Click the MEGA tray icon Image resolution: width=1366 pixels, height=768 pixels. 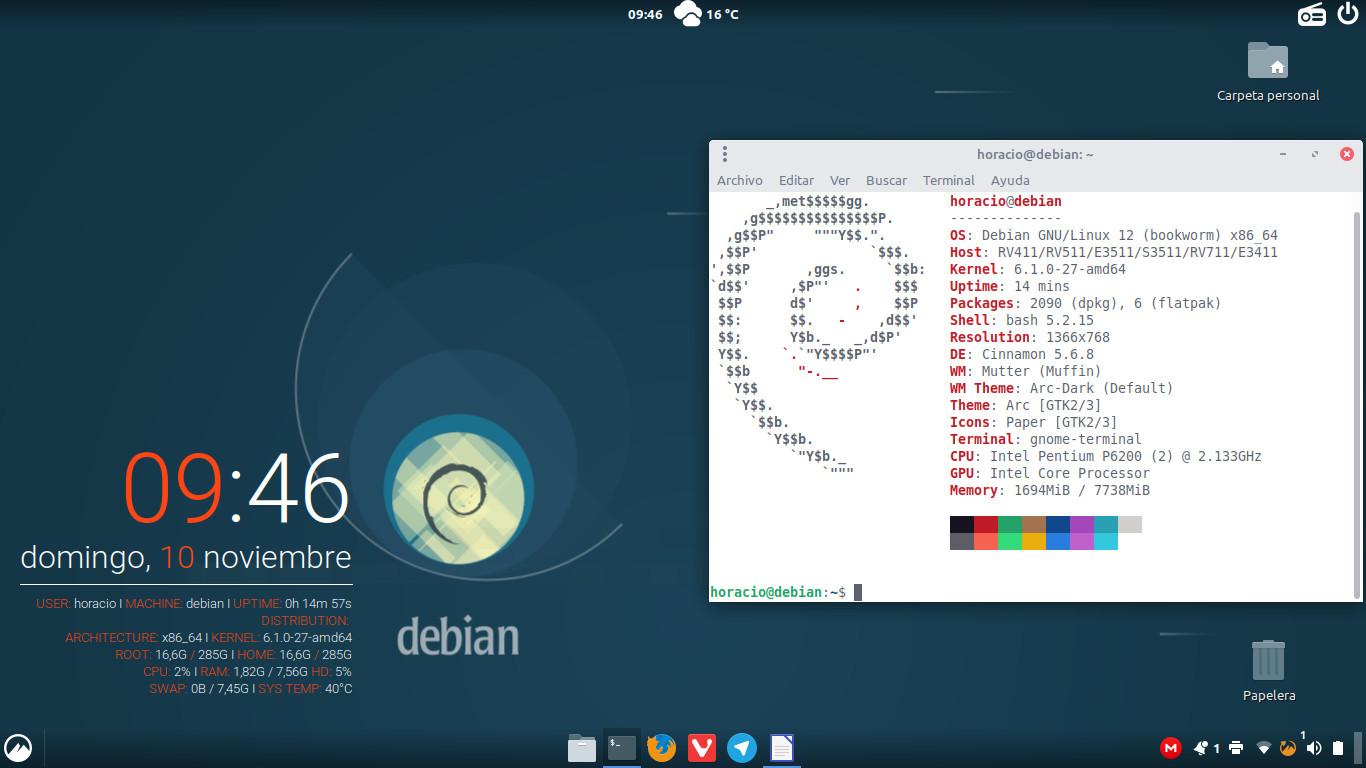tap(1170, 747)
